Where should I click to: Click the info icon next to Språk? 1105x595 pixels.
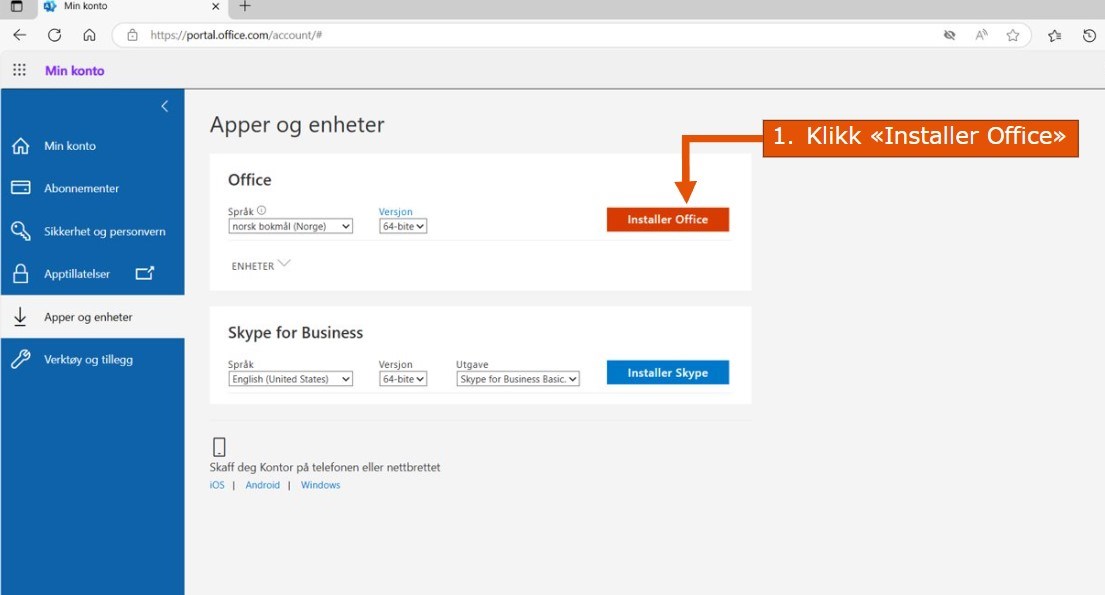[261, 210]
